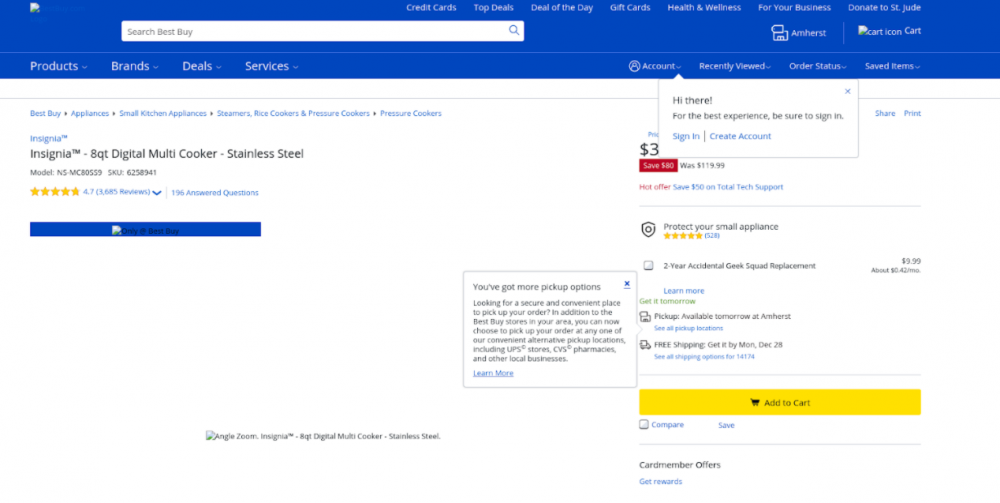Open 196 Answered Questions
The width and height of the screenshot is (1000, 503).
click(214, 193)
